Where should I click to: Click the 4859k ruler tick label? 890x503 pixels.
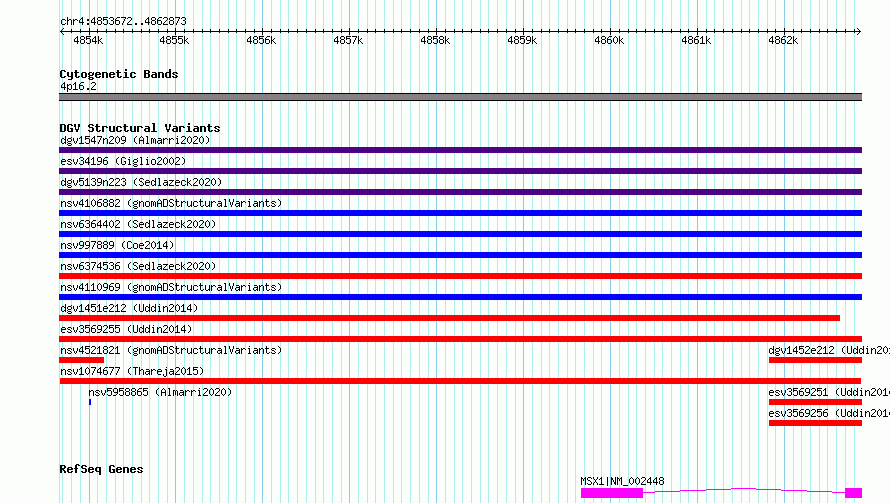point(522,40)
